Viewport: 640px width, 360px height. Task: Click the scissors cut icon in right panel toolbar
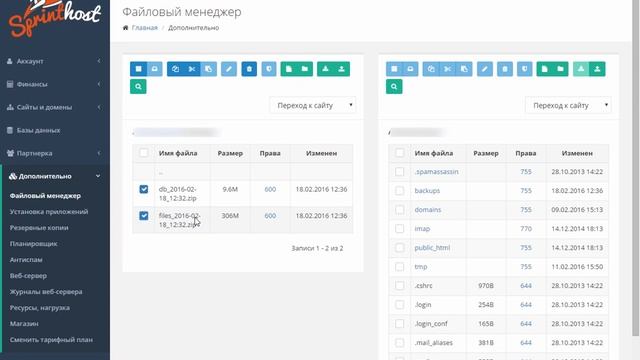click(448, 69)
